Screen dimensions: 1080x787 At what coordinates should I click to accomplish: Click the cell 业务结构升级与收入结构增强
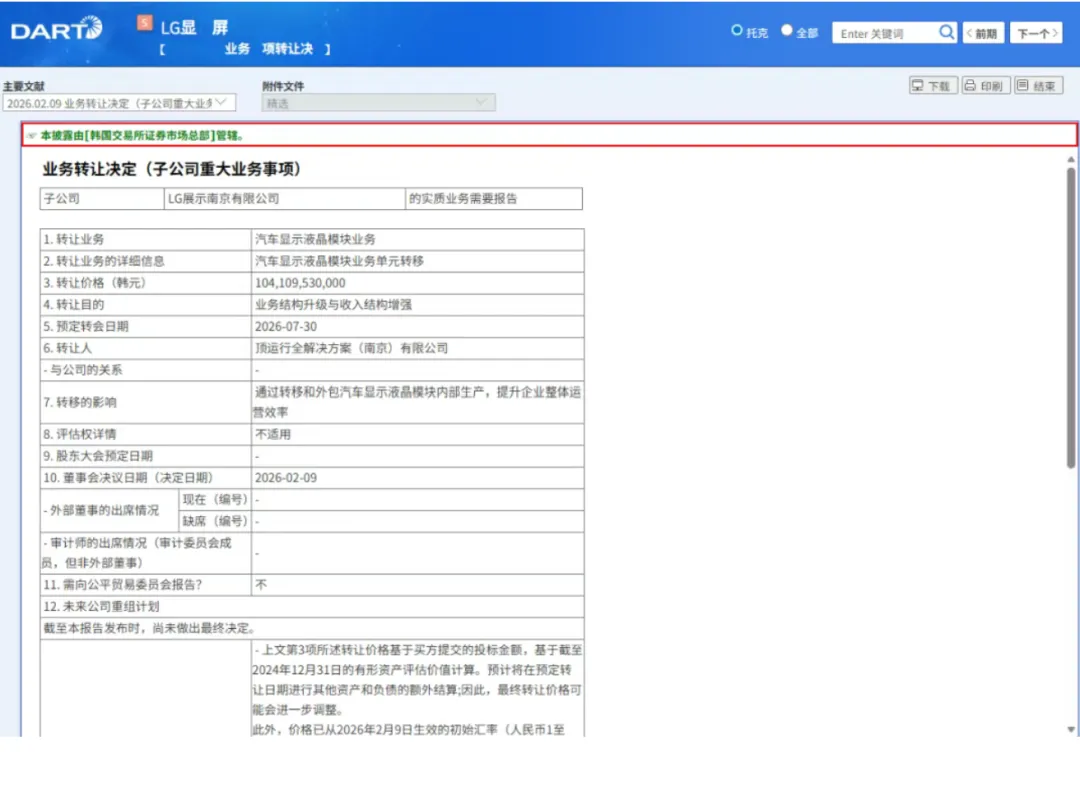(417, 304)
